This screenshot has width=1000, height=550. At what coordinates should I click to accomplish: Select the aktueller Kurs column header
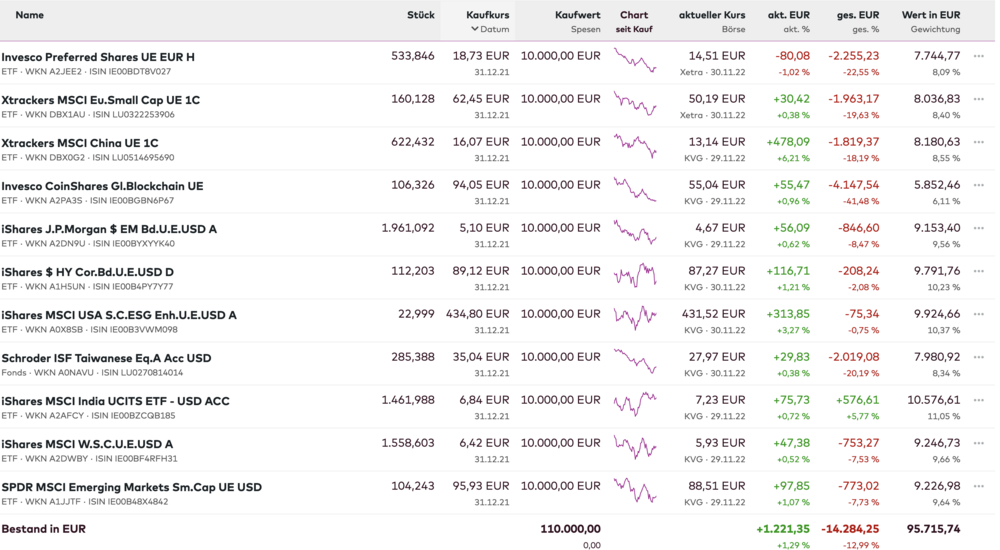pyautogui.click(x=711, y=15)
